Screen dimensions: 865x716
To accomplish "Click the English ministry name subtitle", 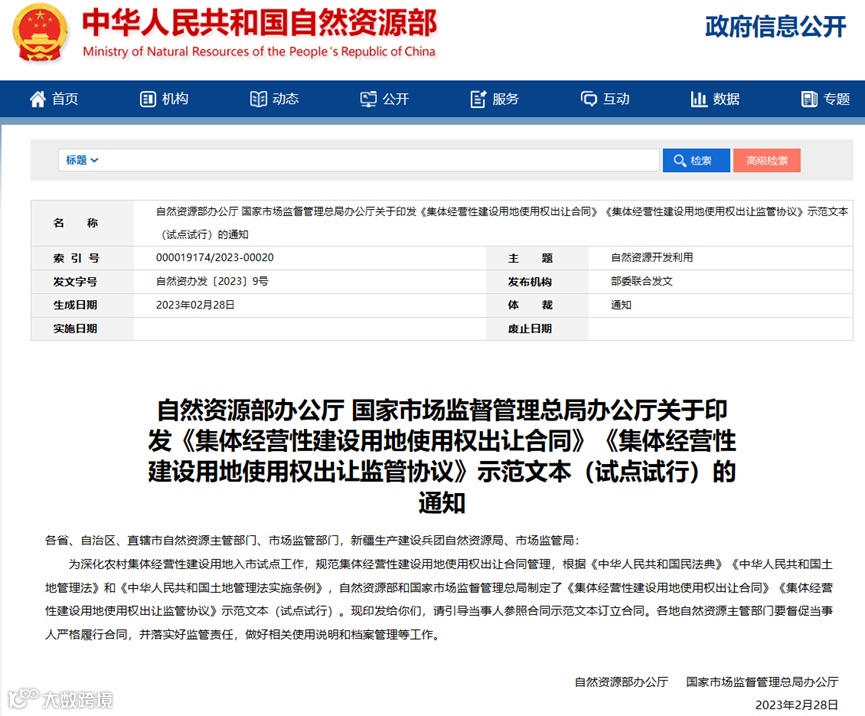I will [259, 51].
